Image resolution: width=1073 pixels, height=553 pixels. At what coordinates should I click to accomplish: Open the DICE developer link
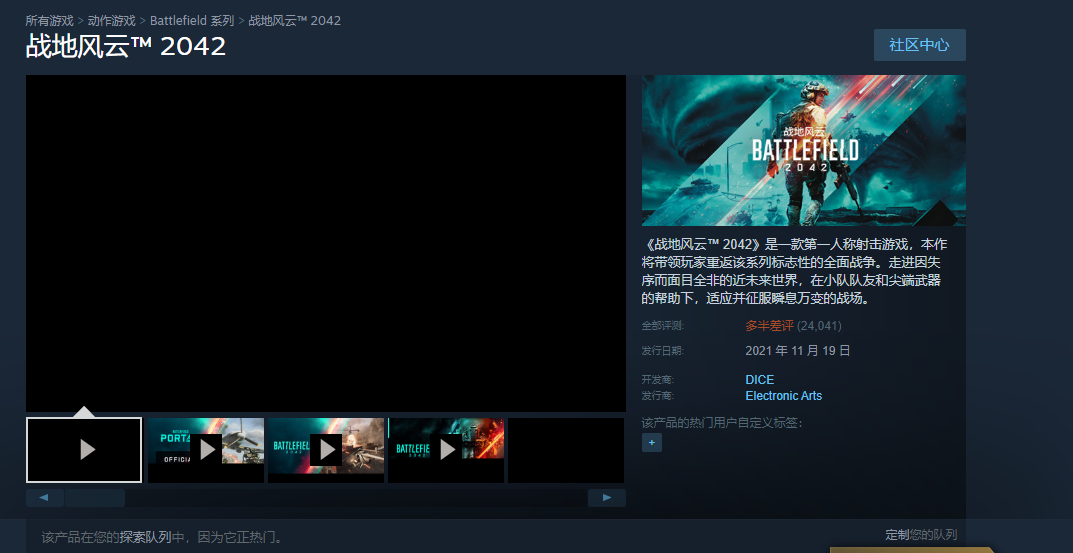pyautogui.click(x=760, y=380)
